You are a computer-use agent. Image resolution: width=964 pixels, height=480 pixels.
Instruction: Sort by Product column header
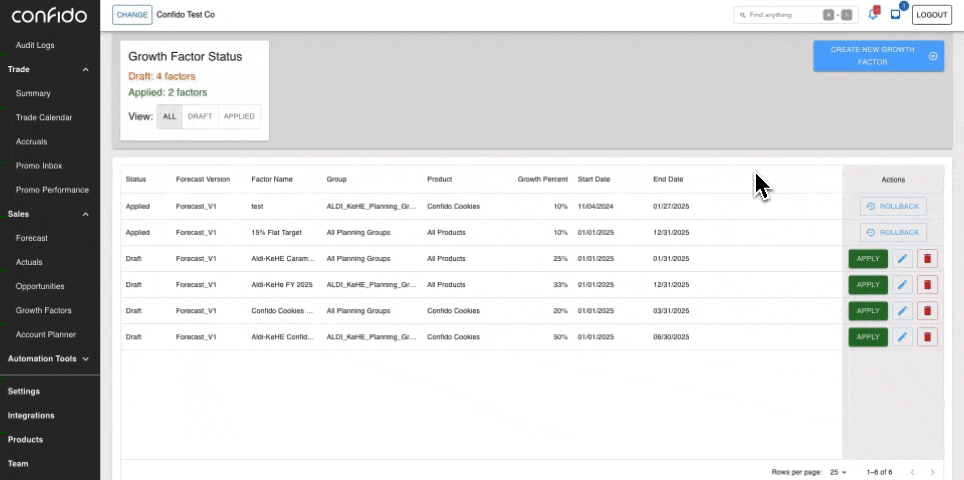[440, 179]
